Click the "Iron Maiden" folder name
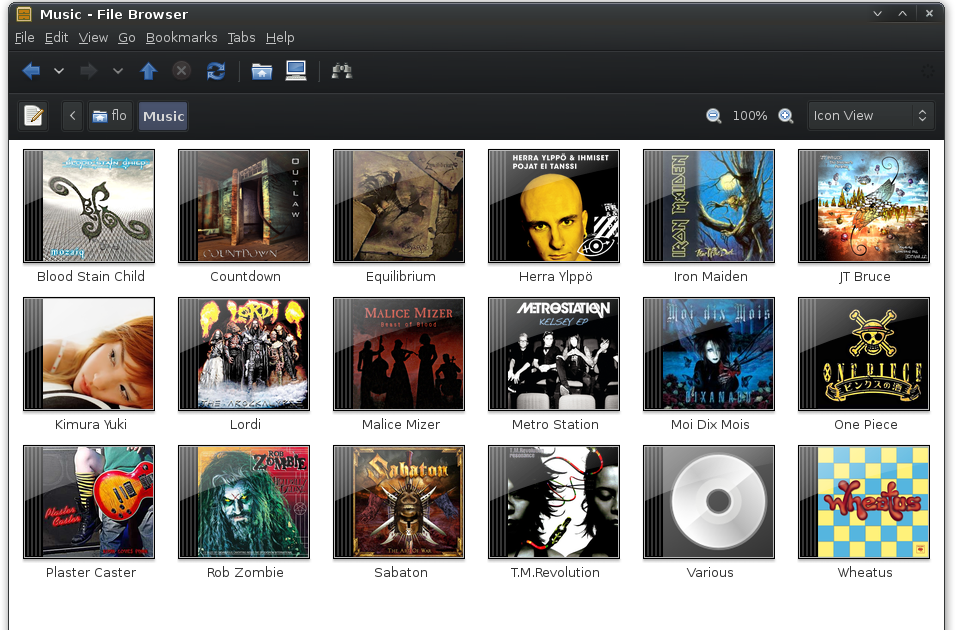 [x=710, y=277]
